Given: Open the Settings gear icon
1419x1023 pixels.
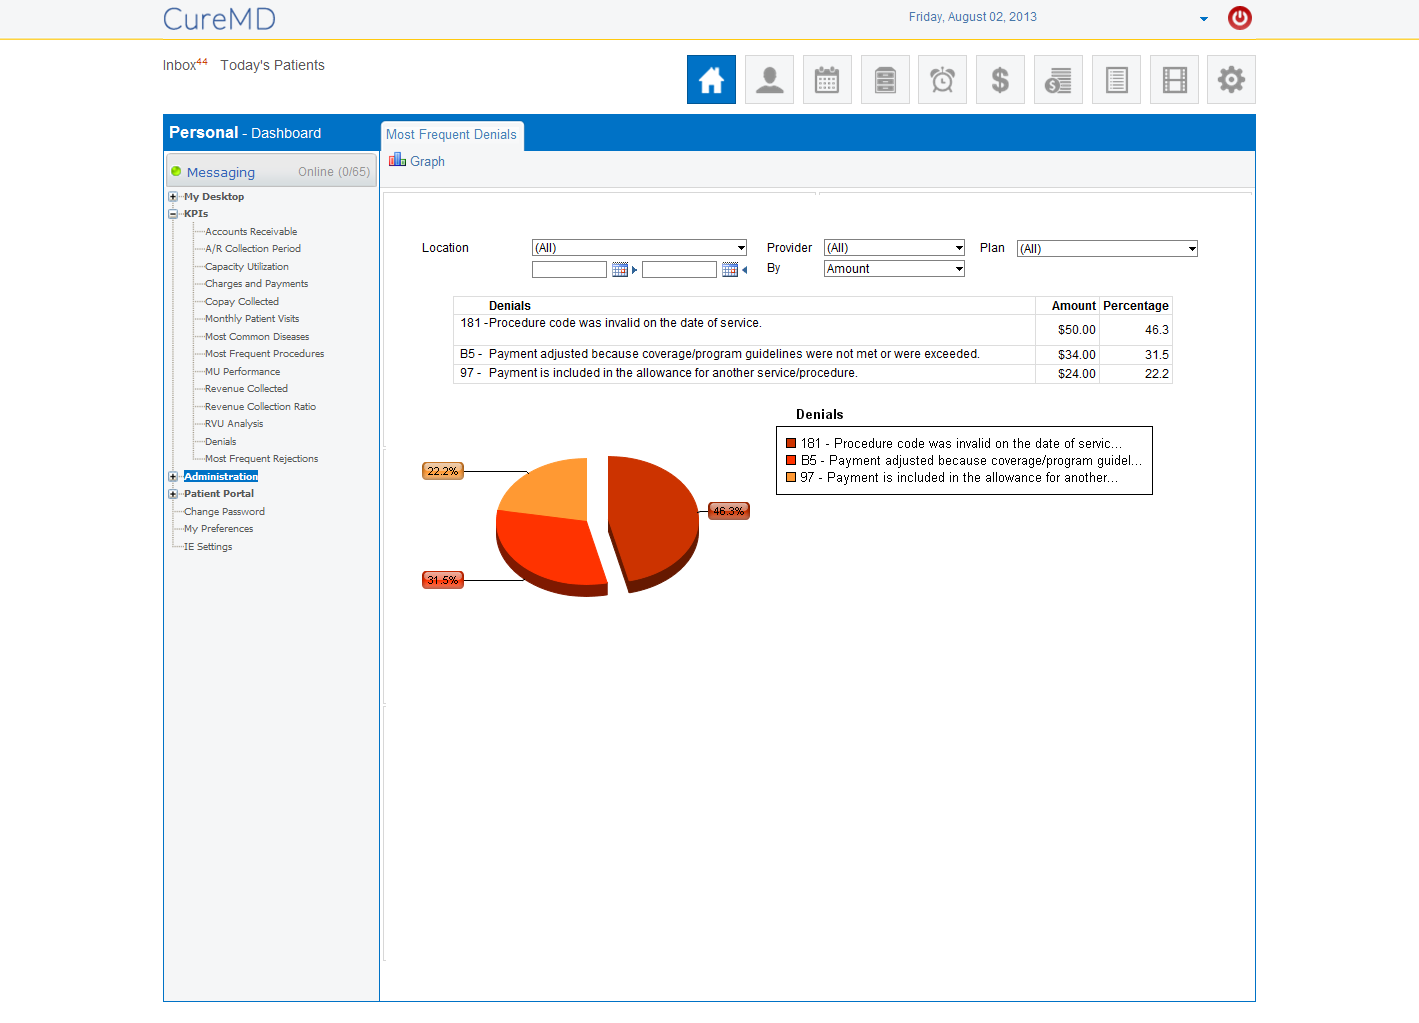Looking at the screenshot, I should [x=1231, y=80].
